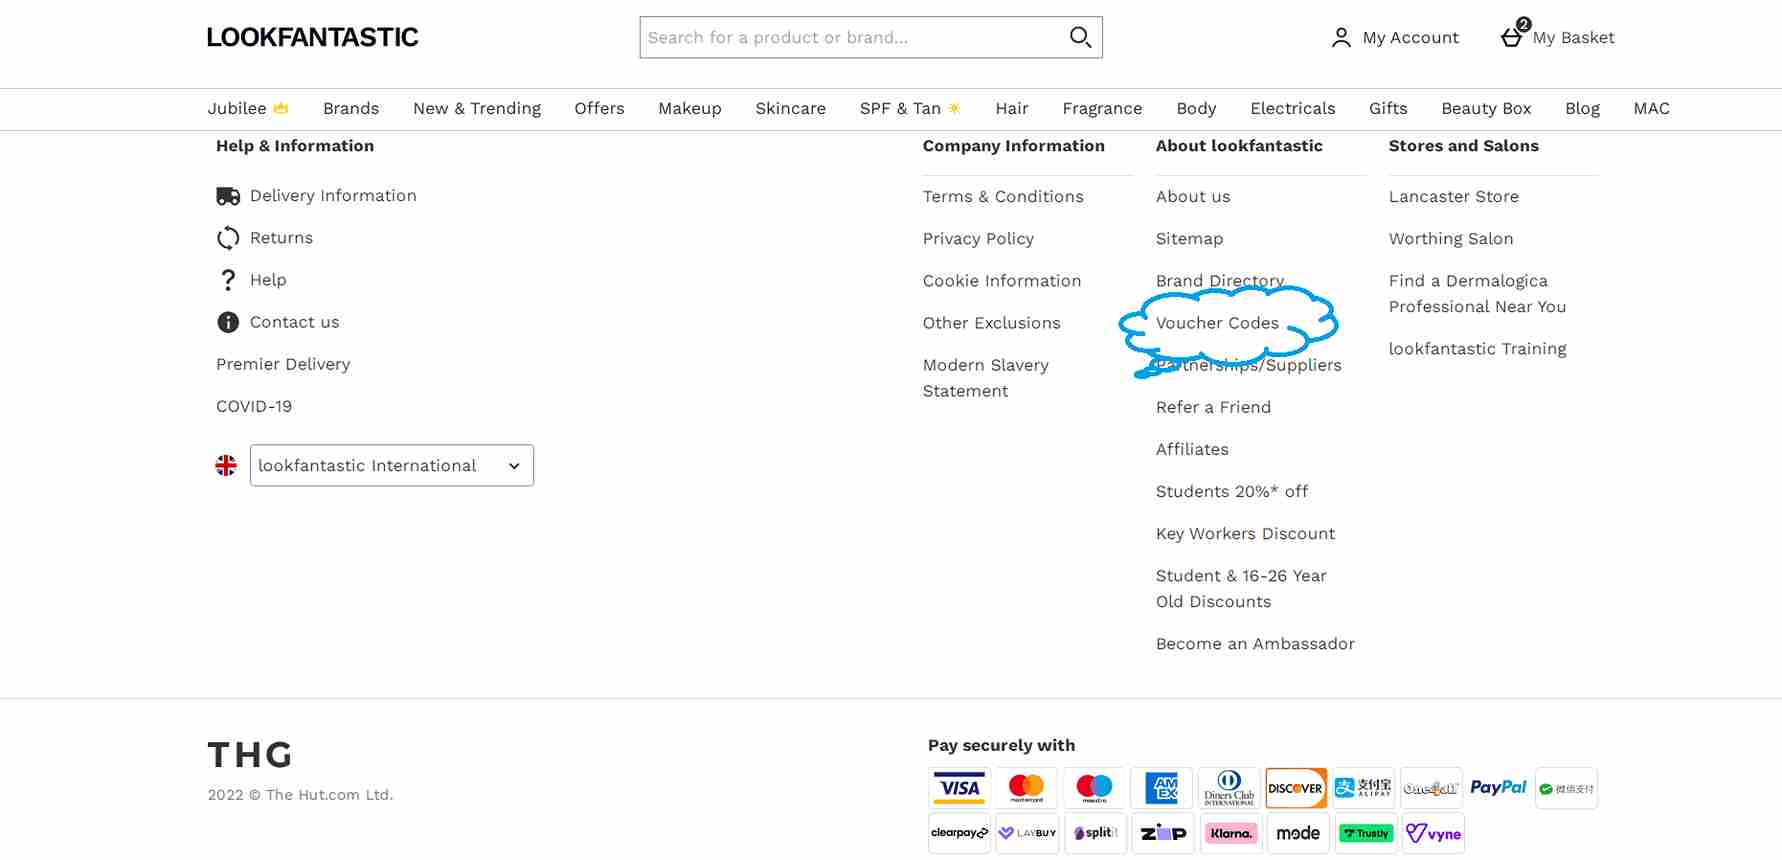Open the Worthing Salon link
This screenshot has height=860, width=1782.
click(x=1451, y=239)
